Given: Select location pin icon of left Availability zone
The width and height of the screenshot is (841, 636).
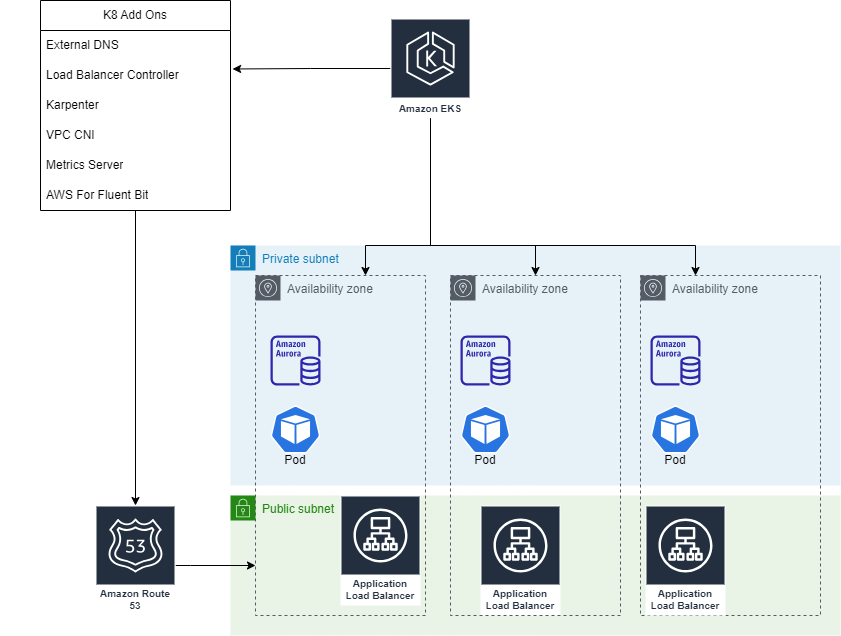Looking at the screenshot, I should point(268,288).
